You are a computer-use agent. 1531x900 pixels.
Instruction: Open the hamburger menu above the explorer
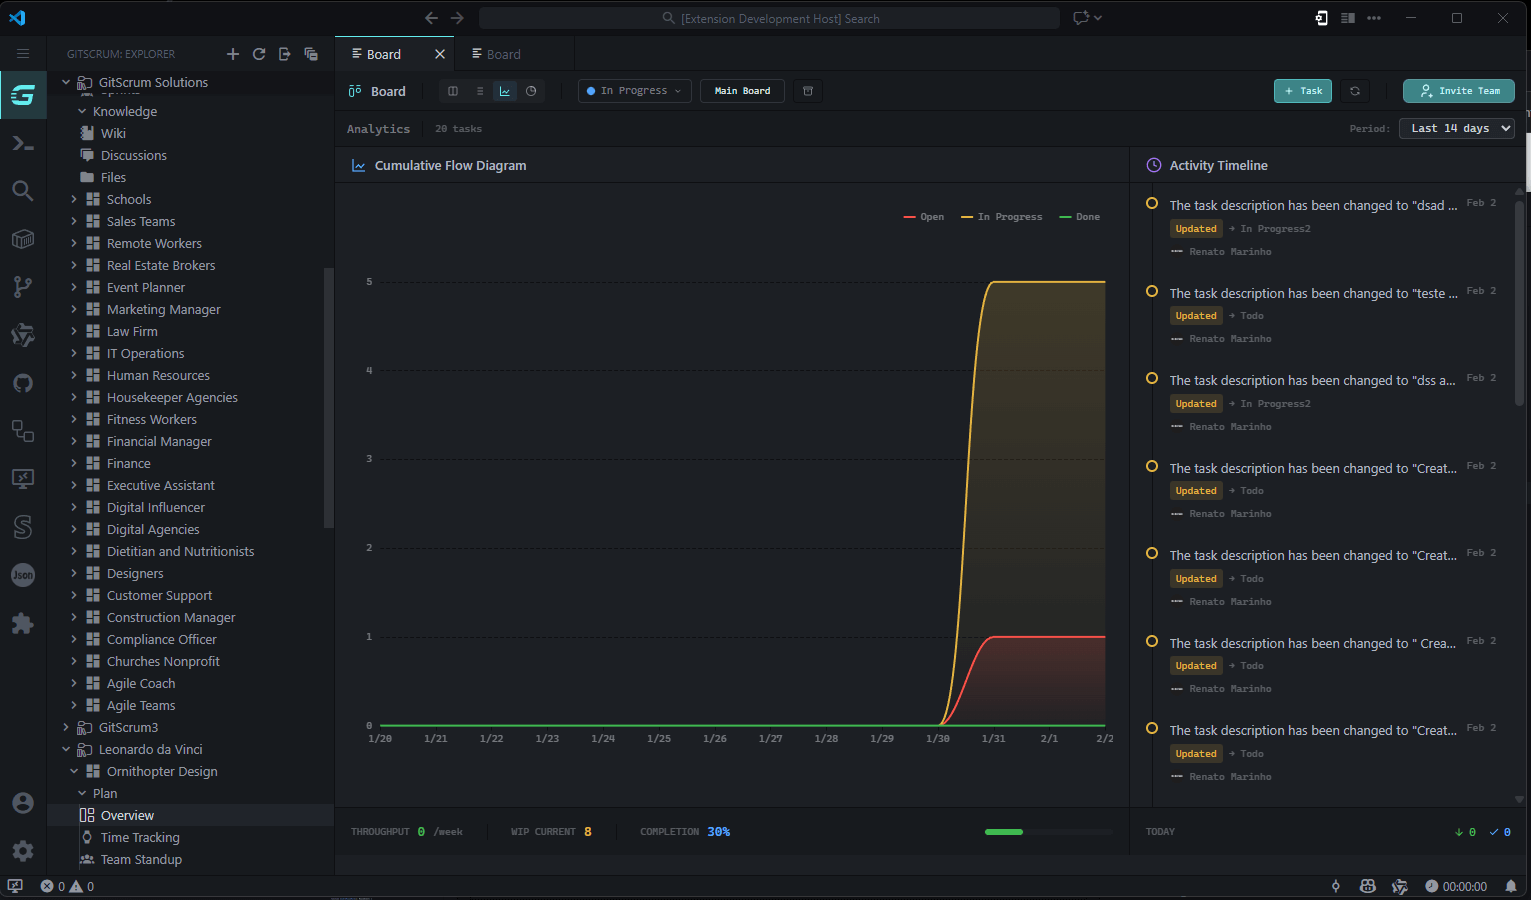[23, 53]
